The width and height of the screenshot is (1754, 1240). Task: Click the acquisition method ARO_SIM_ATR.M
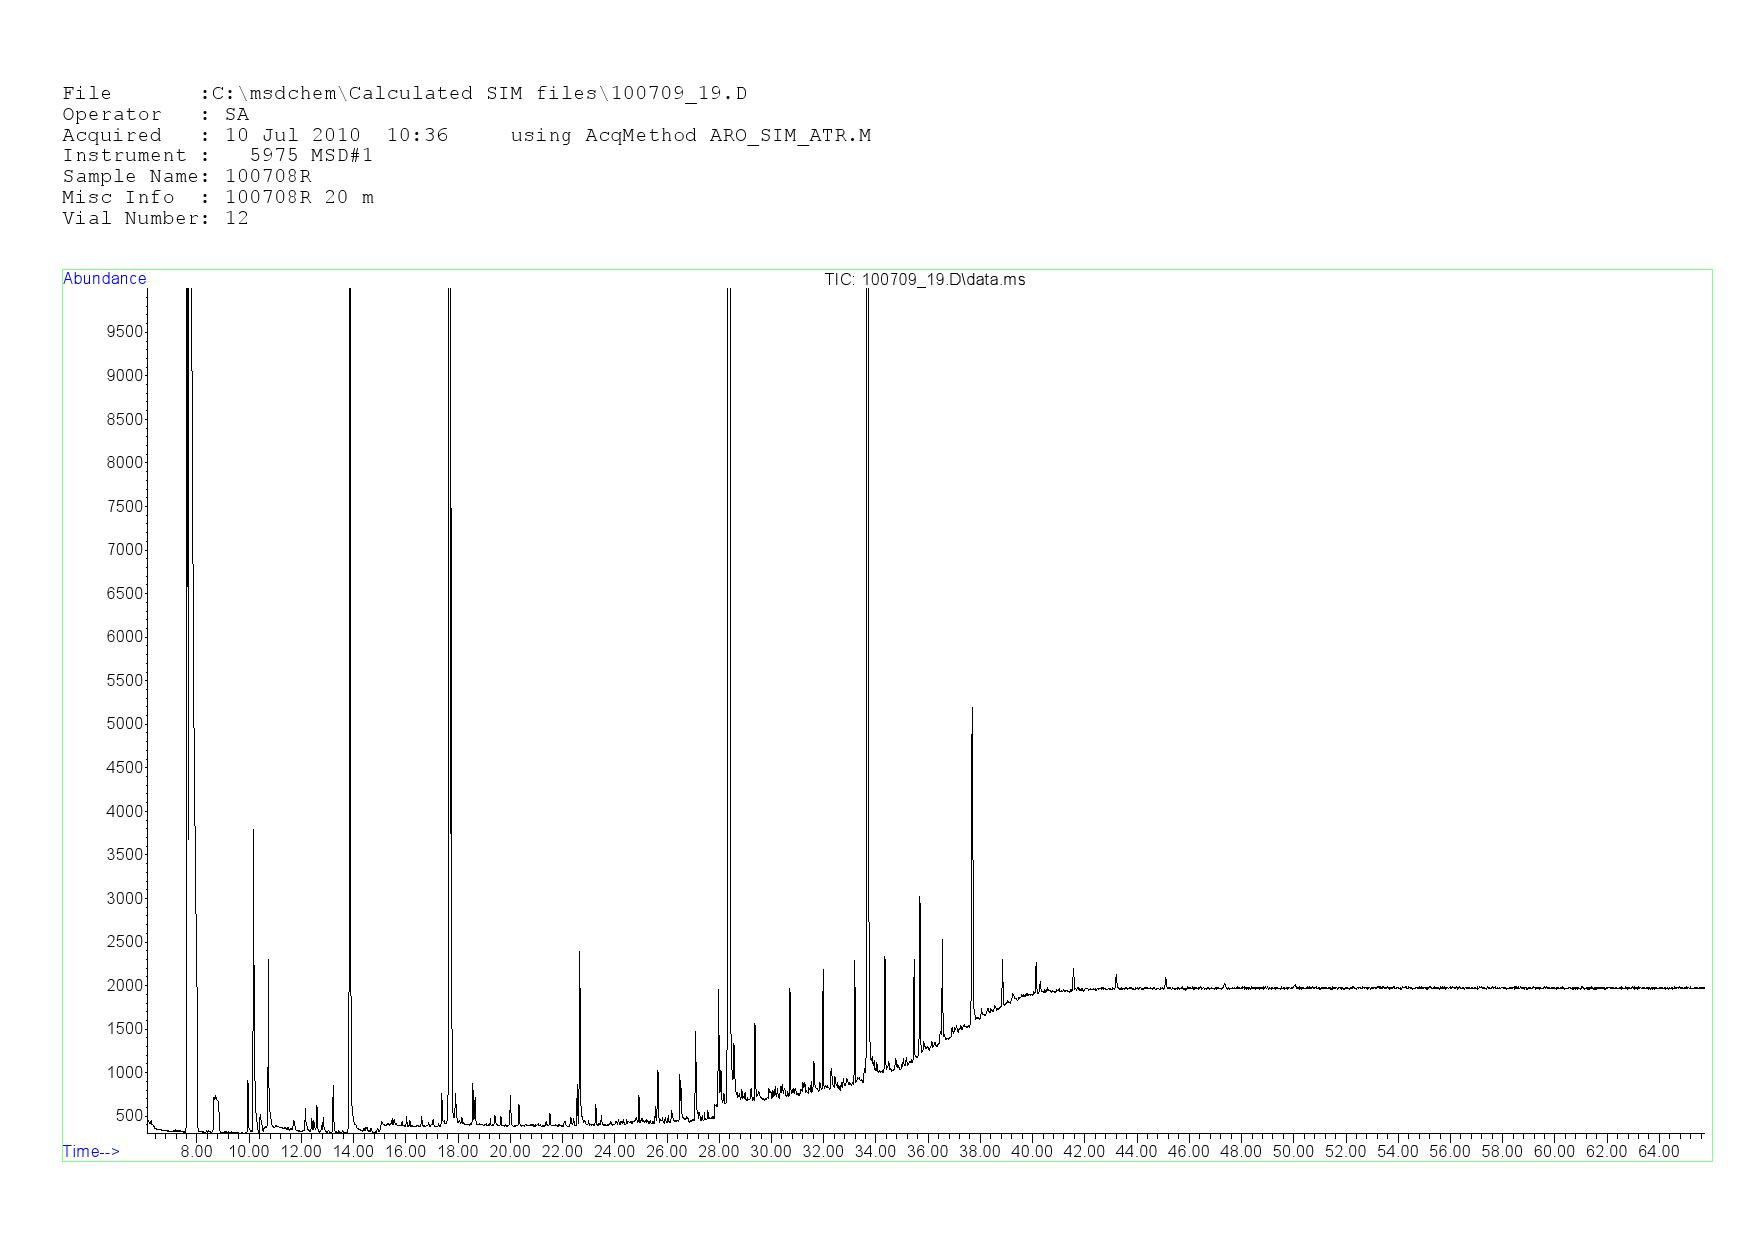pos(790,136)
